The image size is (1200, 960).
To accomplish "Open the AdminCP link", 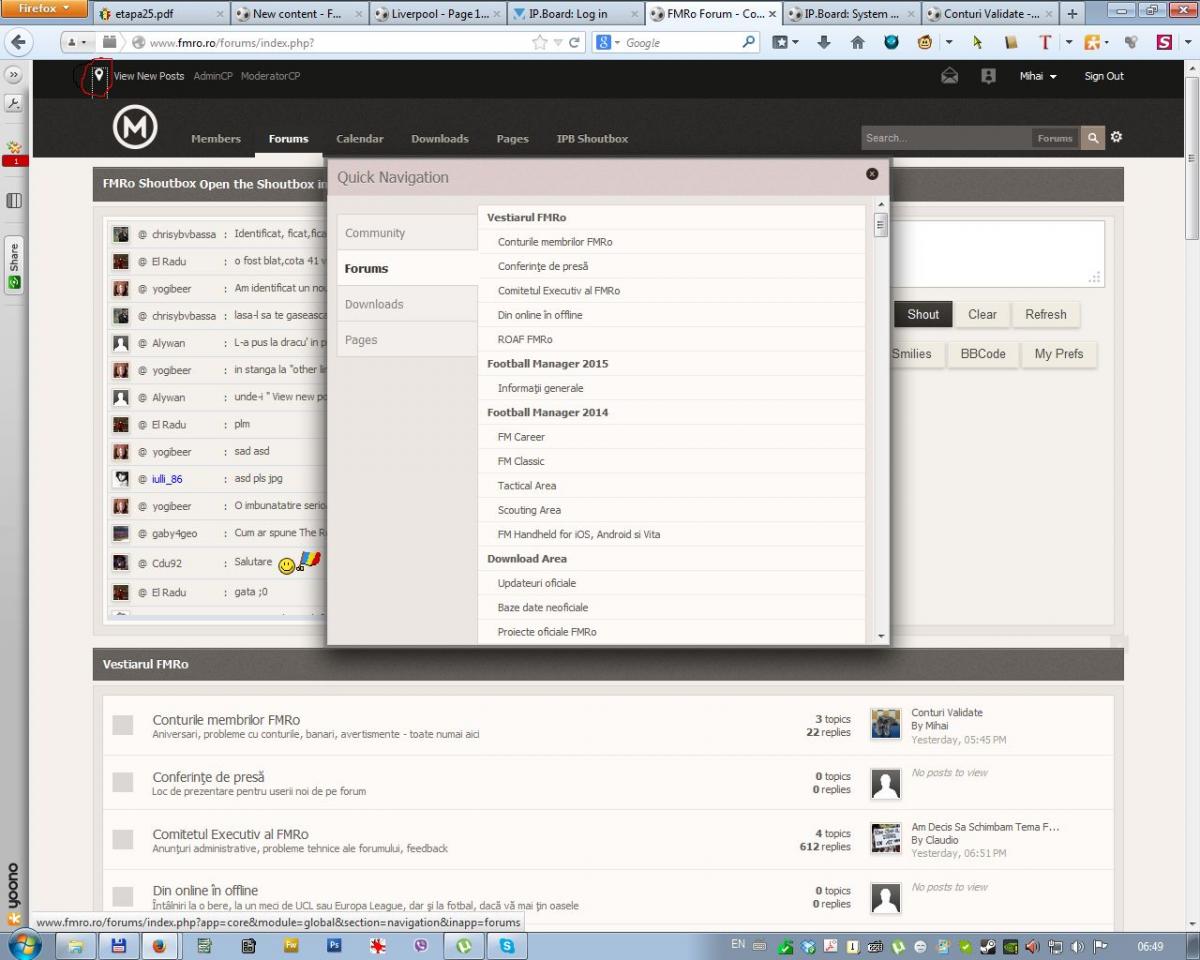I will 213,76.
